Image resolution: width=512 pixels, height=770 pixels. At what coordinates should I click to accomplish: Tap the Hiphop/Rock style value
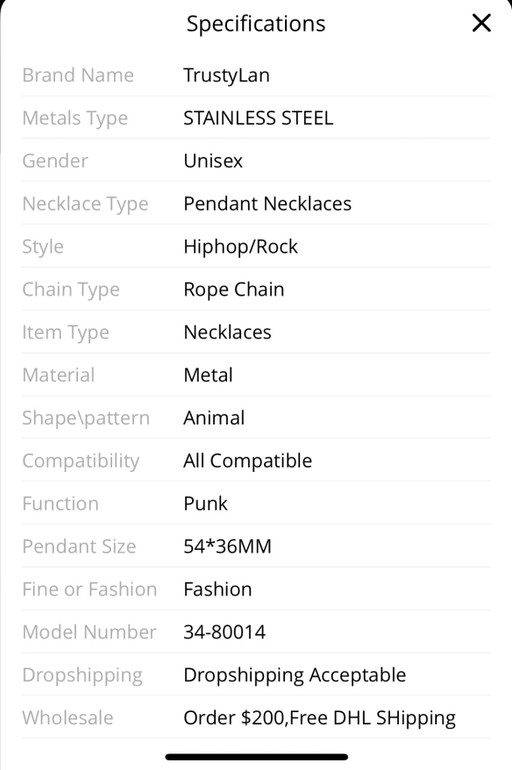[x=241, y=247]
